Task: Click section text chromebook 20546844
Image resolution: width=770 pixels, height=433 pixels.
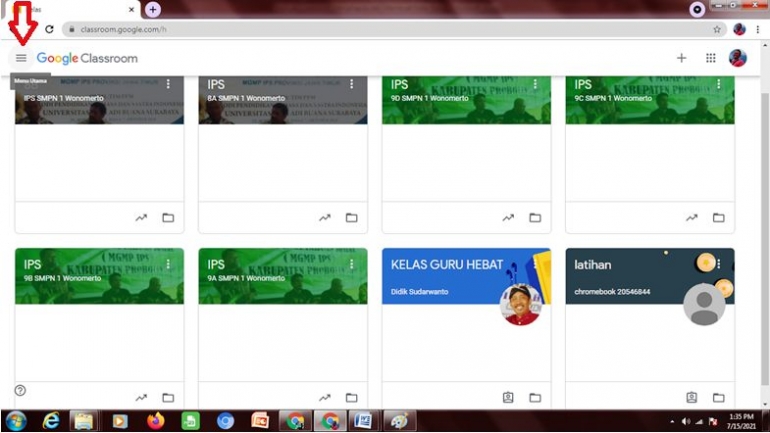Action: pos(612,292)
